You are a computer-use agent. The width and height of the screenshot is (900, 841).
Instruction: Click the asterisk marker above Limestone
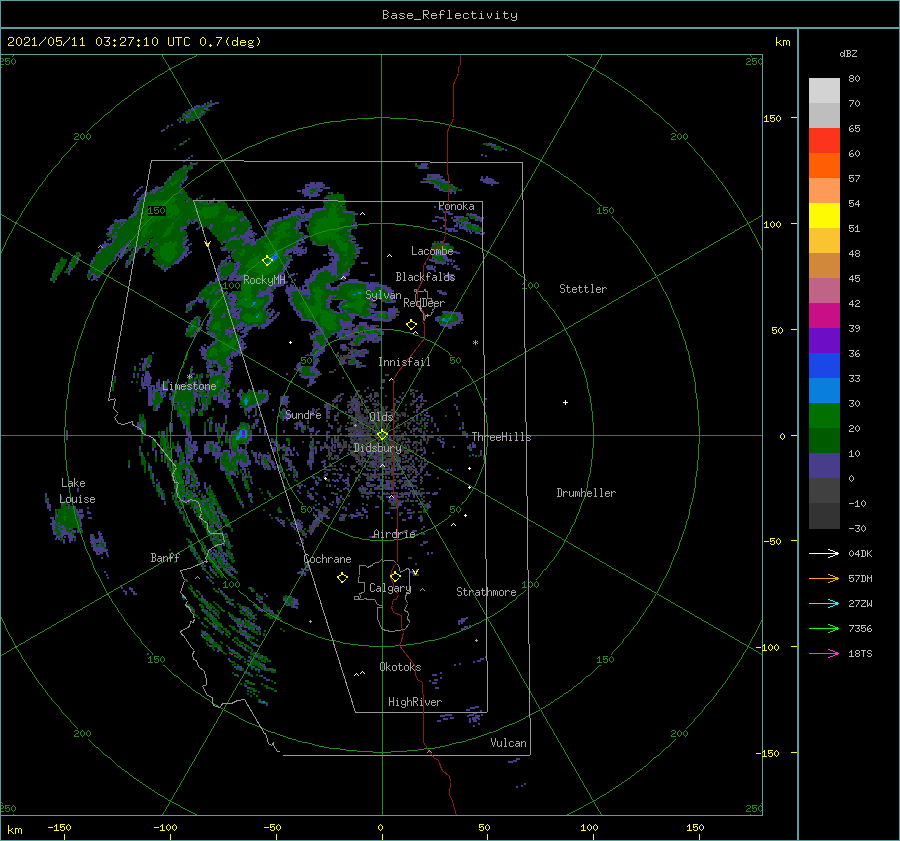189,377
